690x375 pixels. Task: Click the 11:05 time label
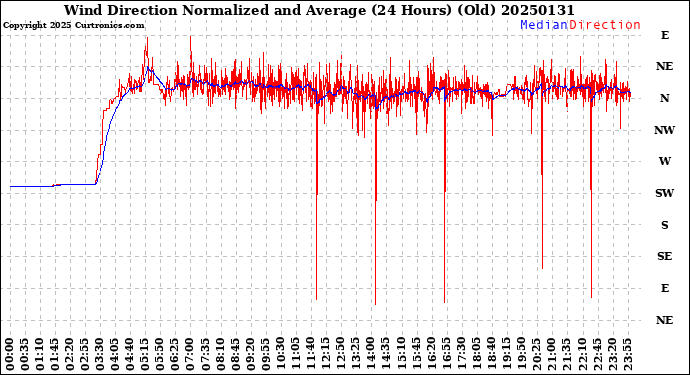[x=296, y=355]
